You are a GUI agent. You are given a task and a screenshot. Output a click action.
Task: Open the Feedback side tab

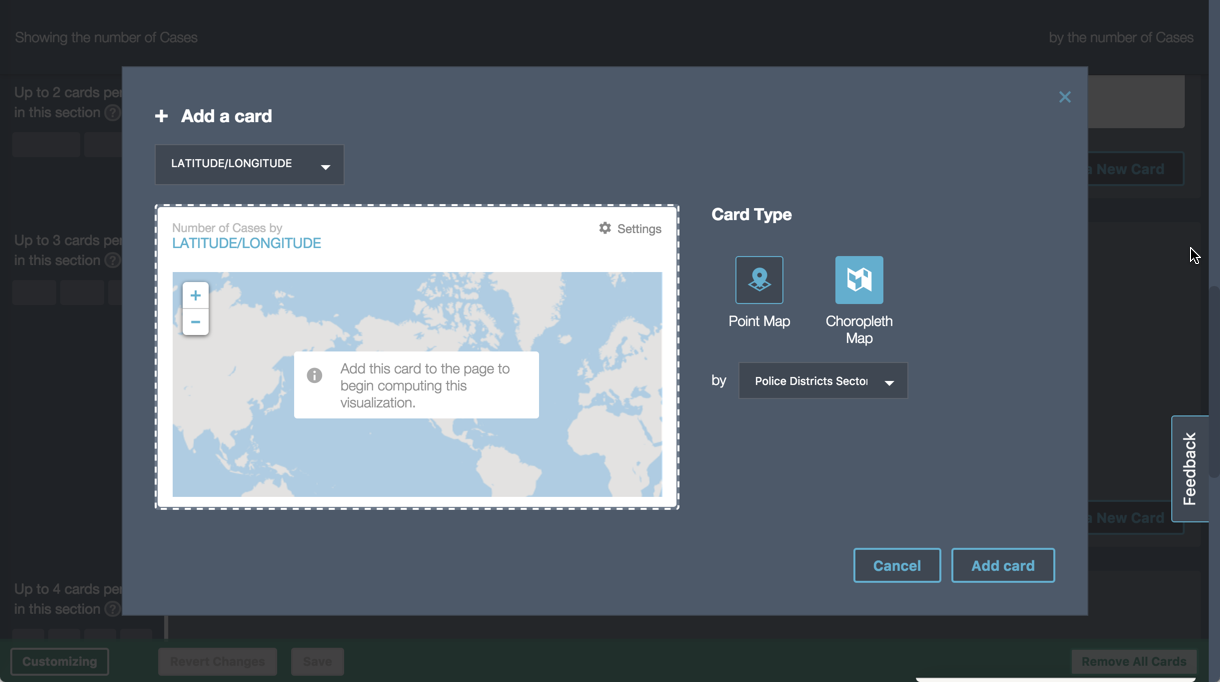pos(1190,468)
